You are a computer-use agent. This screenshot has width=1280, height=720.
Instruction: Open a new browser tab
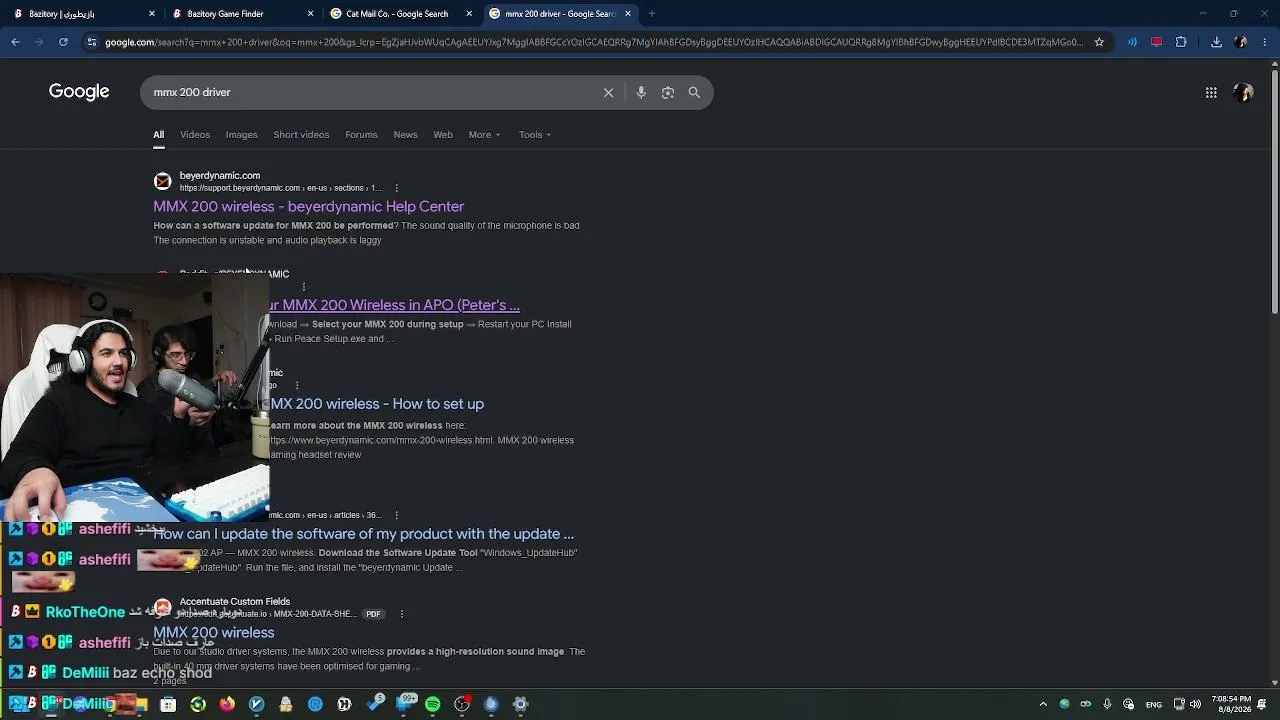651,14
